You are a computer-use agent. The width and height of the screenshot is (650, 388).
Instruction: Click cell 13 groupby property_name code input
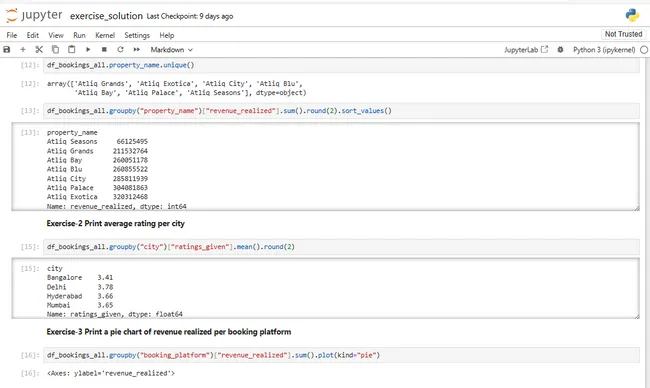coord(341,111)
